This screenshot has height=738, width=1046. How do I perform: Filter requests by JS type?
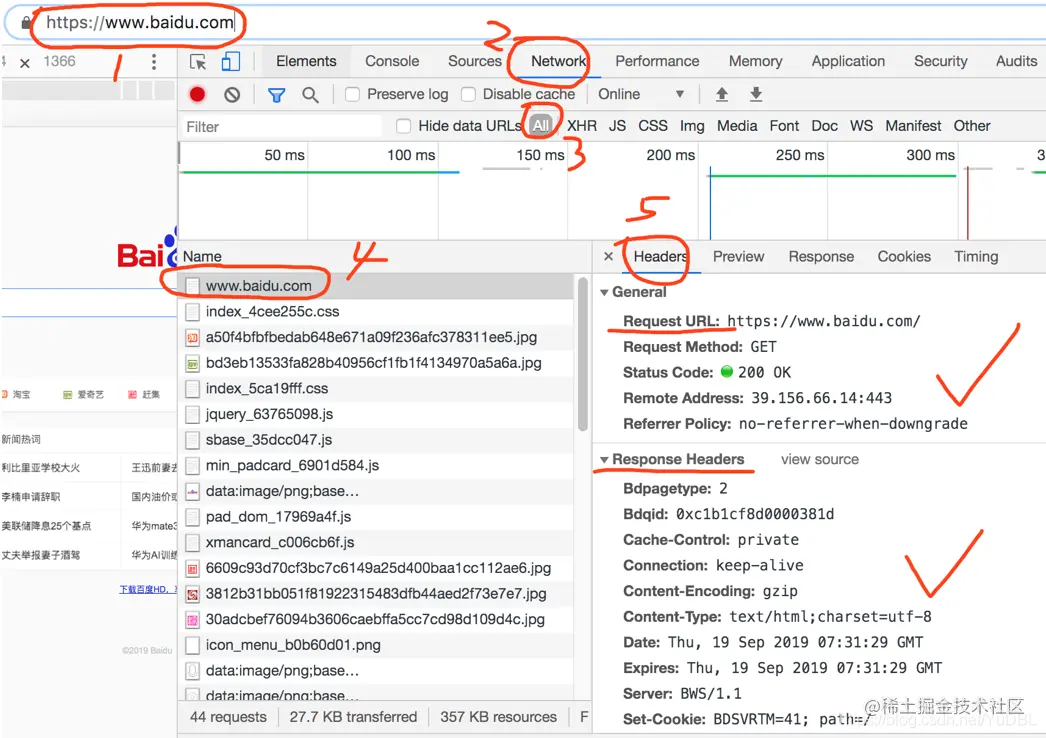[617, 125]
